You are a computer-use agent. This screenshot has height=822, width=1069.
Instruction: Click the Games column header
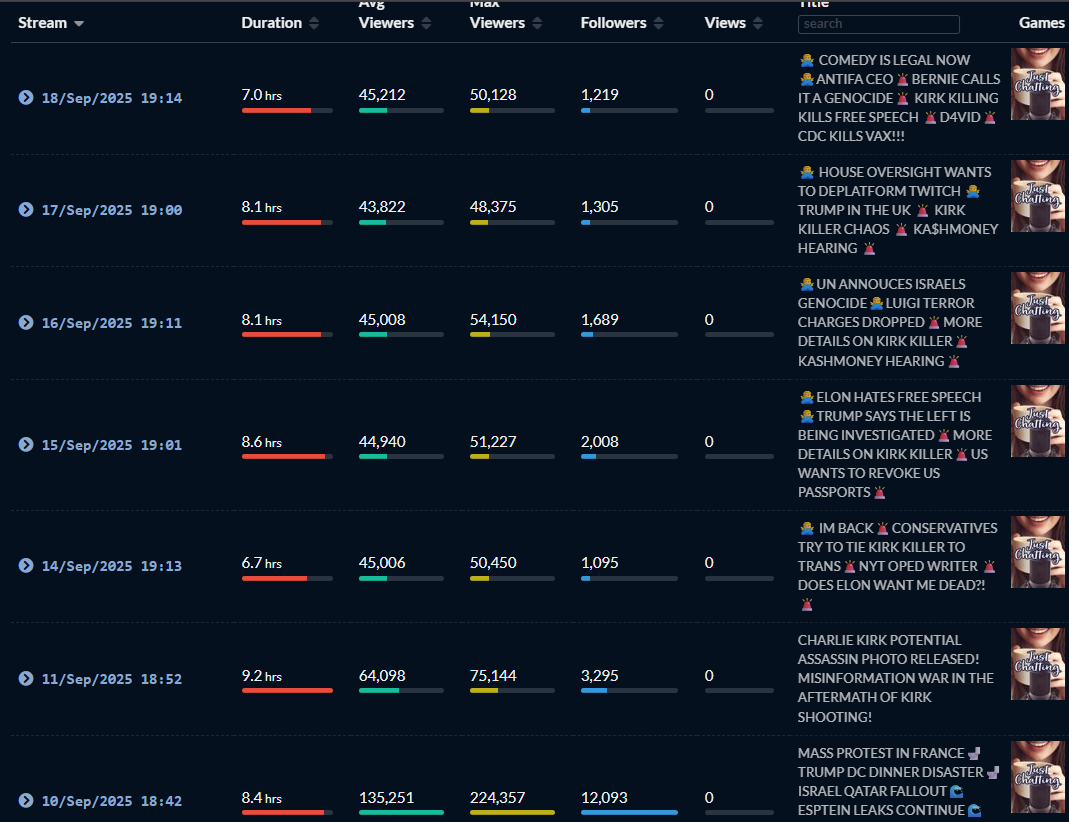point(1042,23)
